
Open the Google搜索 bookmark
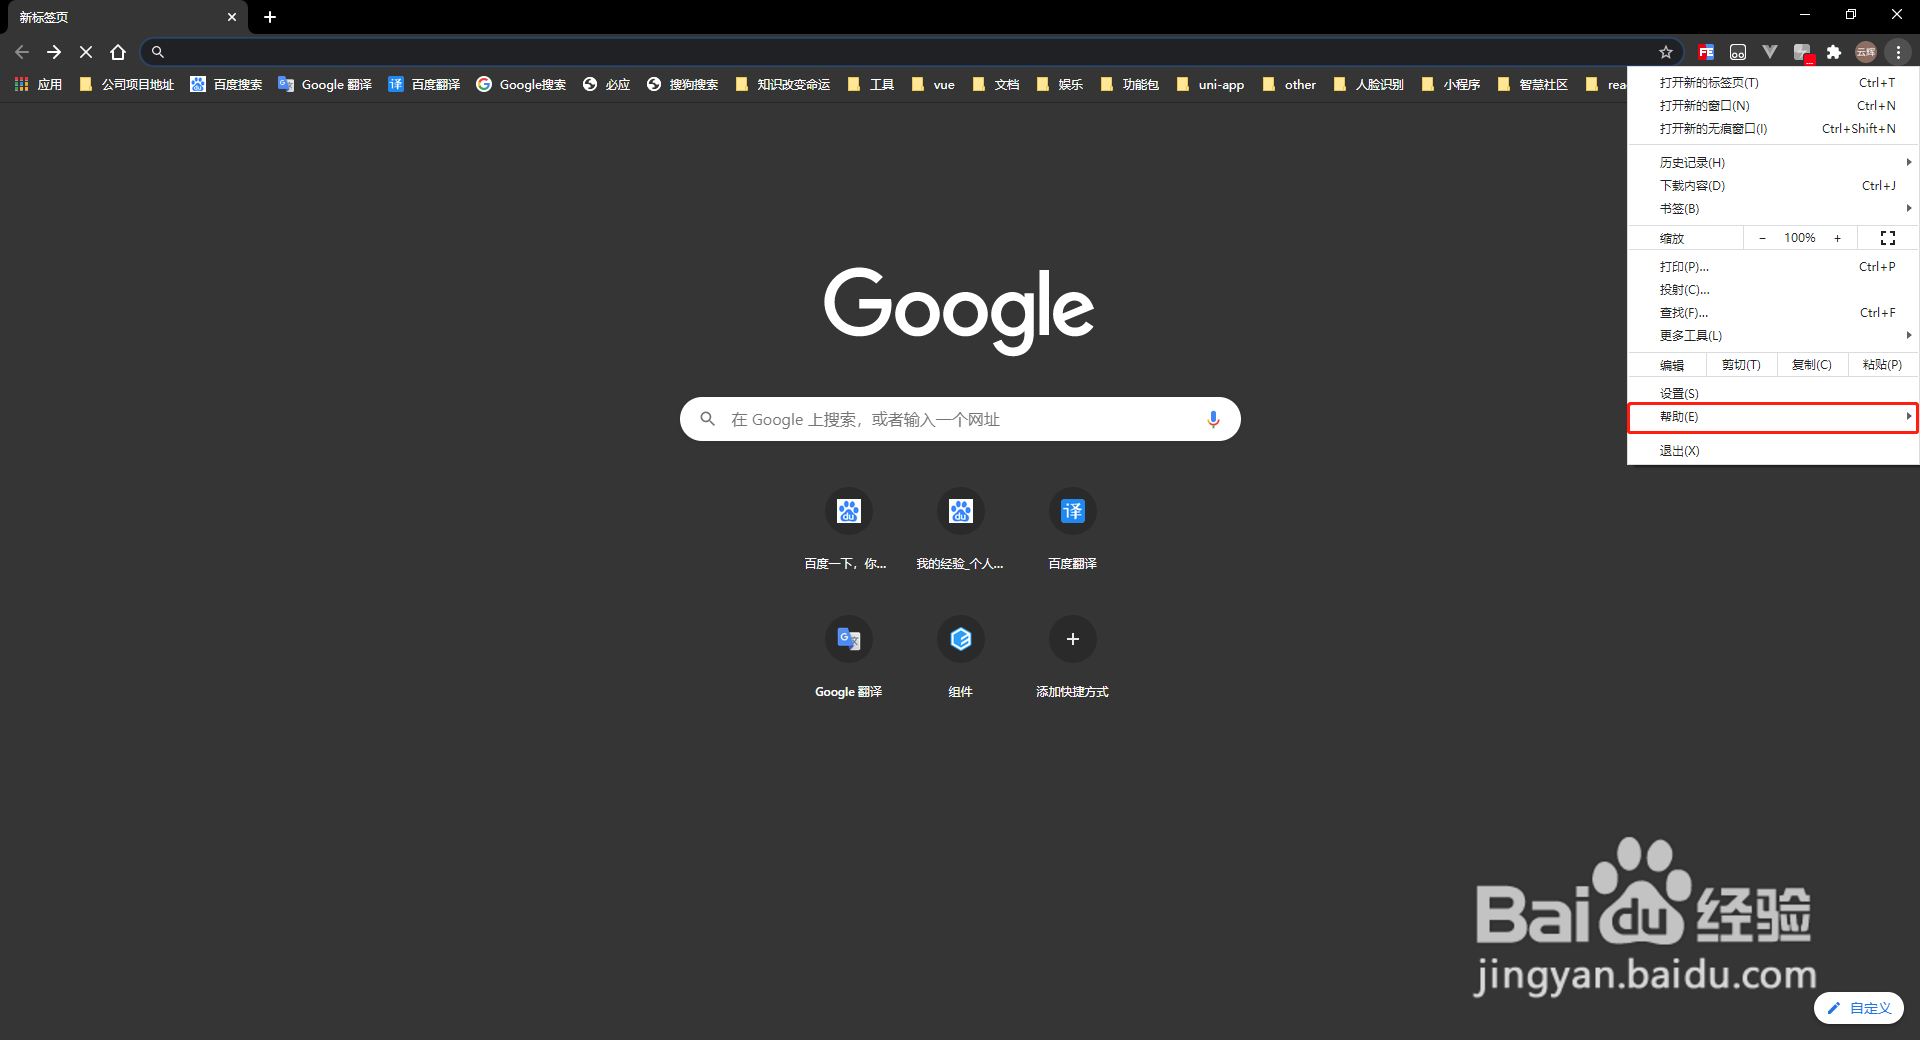pos(521,85)
